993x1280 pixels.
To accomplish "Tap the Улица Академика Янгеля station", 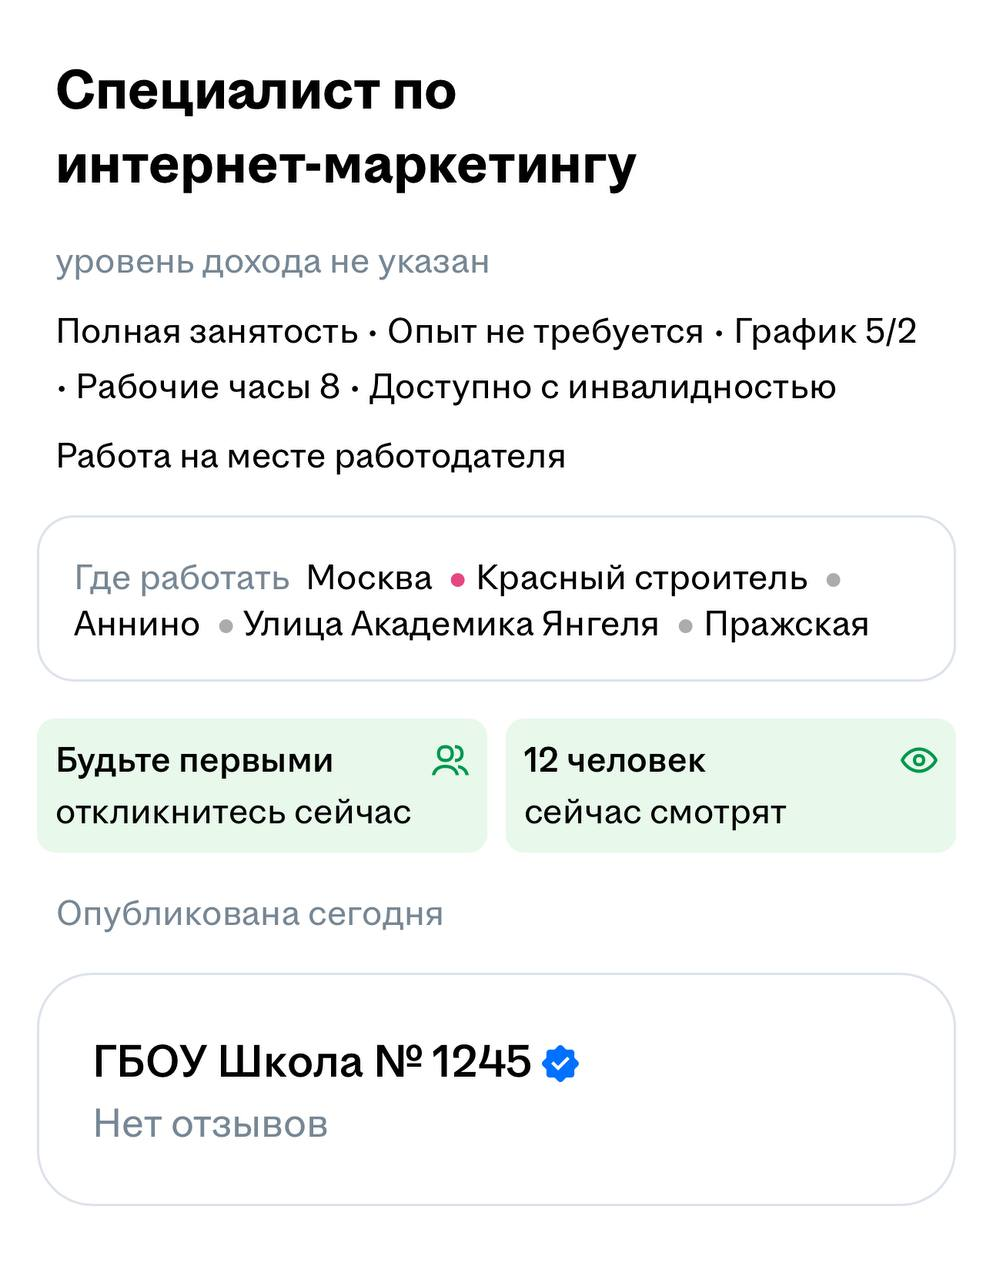I will tap(451, 625).
